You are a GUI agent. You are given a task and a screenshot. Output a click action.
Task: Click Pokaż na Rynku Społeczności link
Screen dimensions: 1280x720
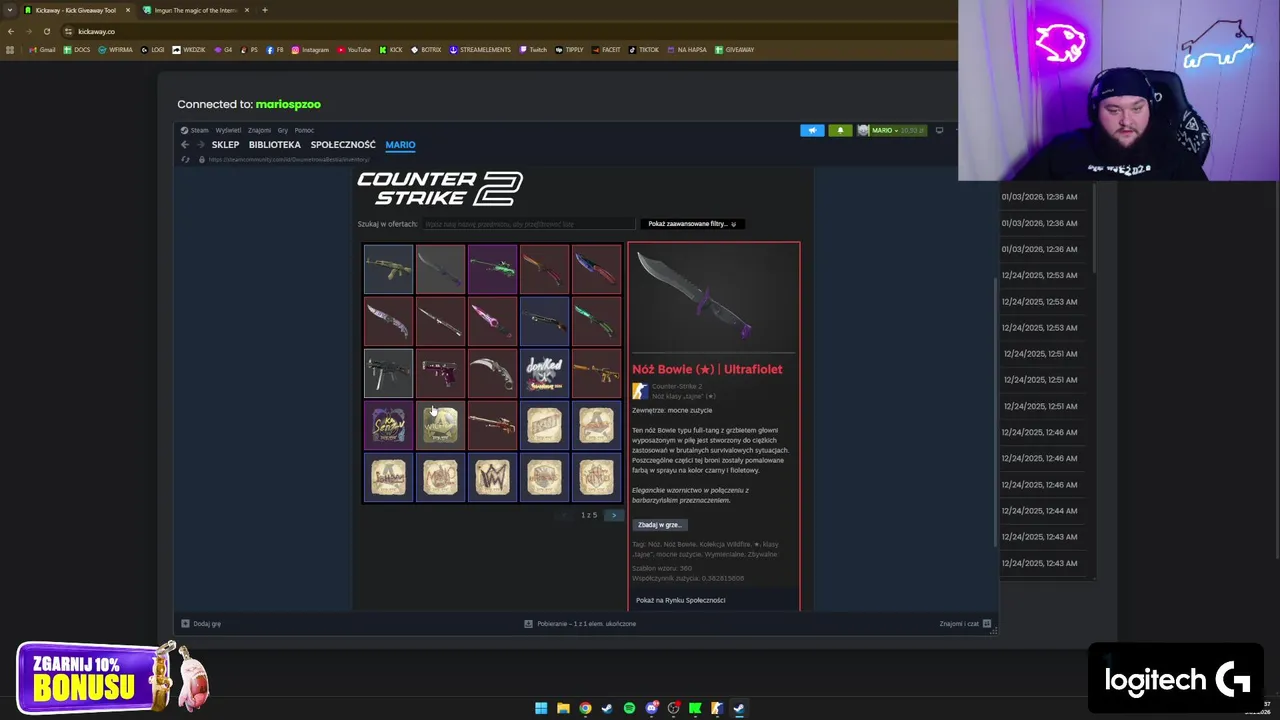[681, 600]
